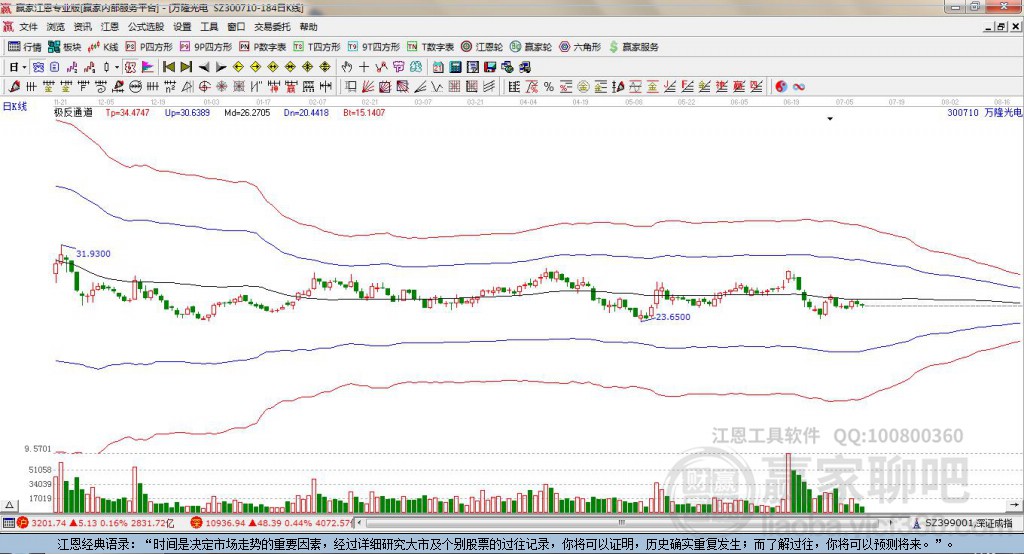Screen dimensions: 1024x554
Task: Click the n² square number tool icon
Action: pos(170,86)
